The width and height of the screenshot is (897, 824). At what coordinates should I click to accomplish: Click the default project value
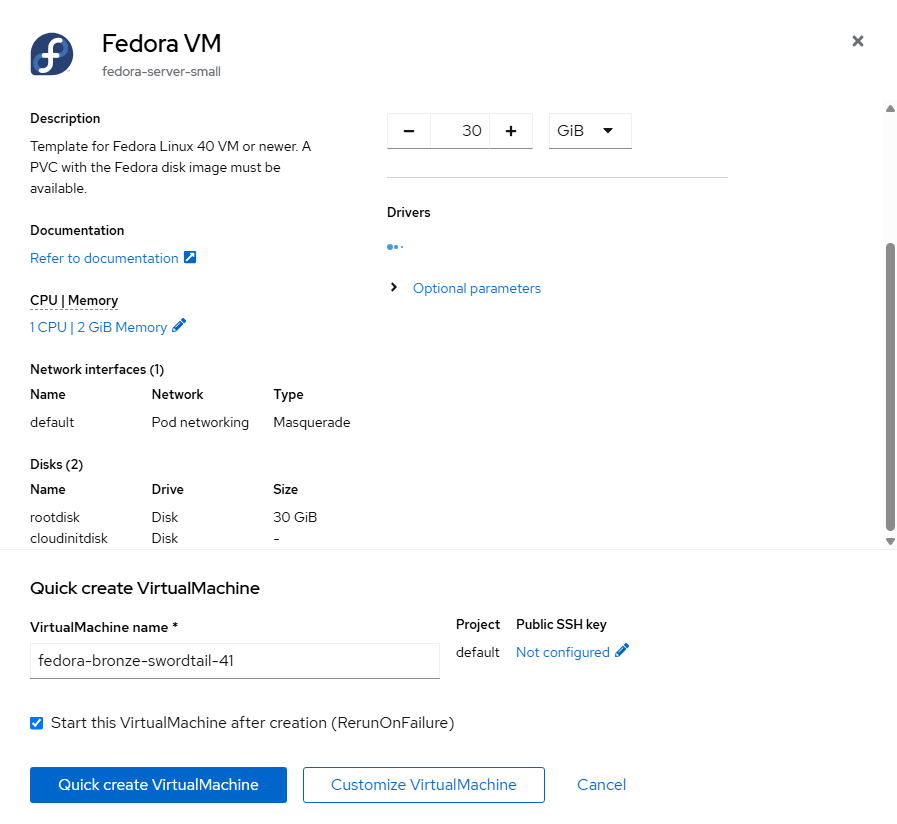pyautogui.click(x=478, y=652)
